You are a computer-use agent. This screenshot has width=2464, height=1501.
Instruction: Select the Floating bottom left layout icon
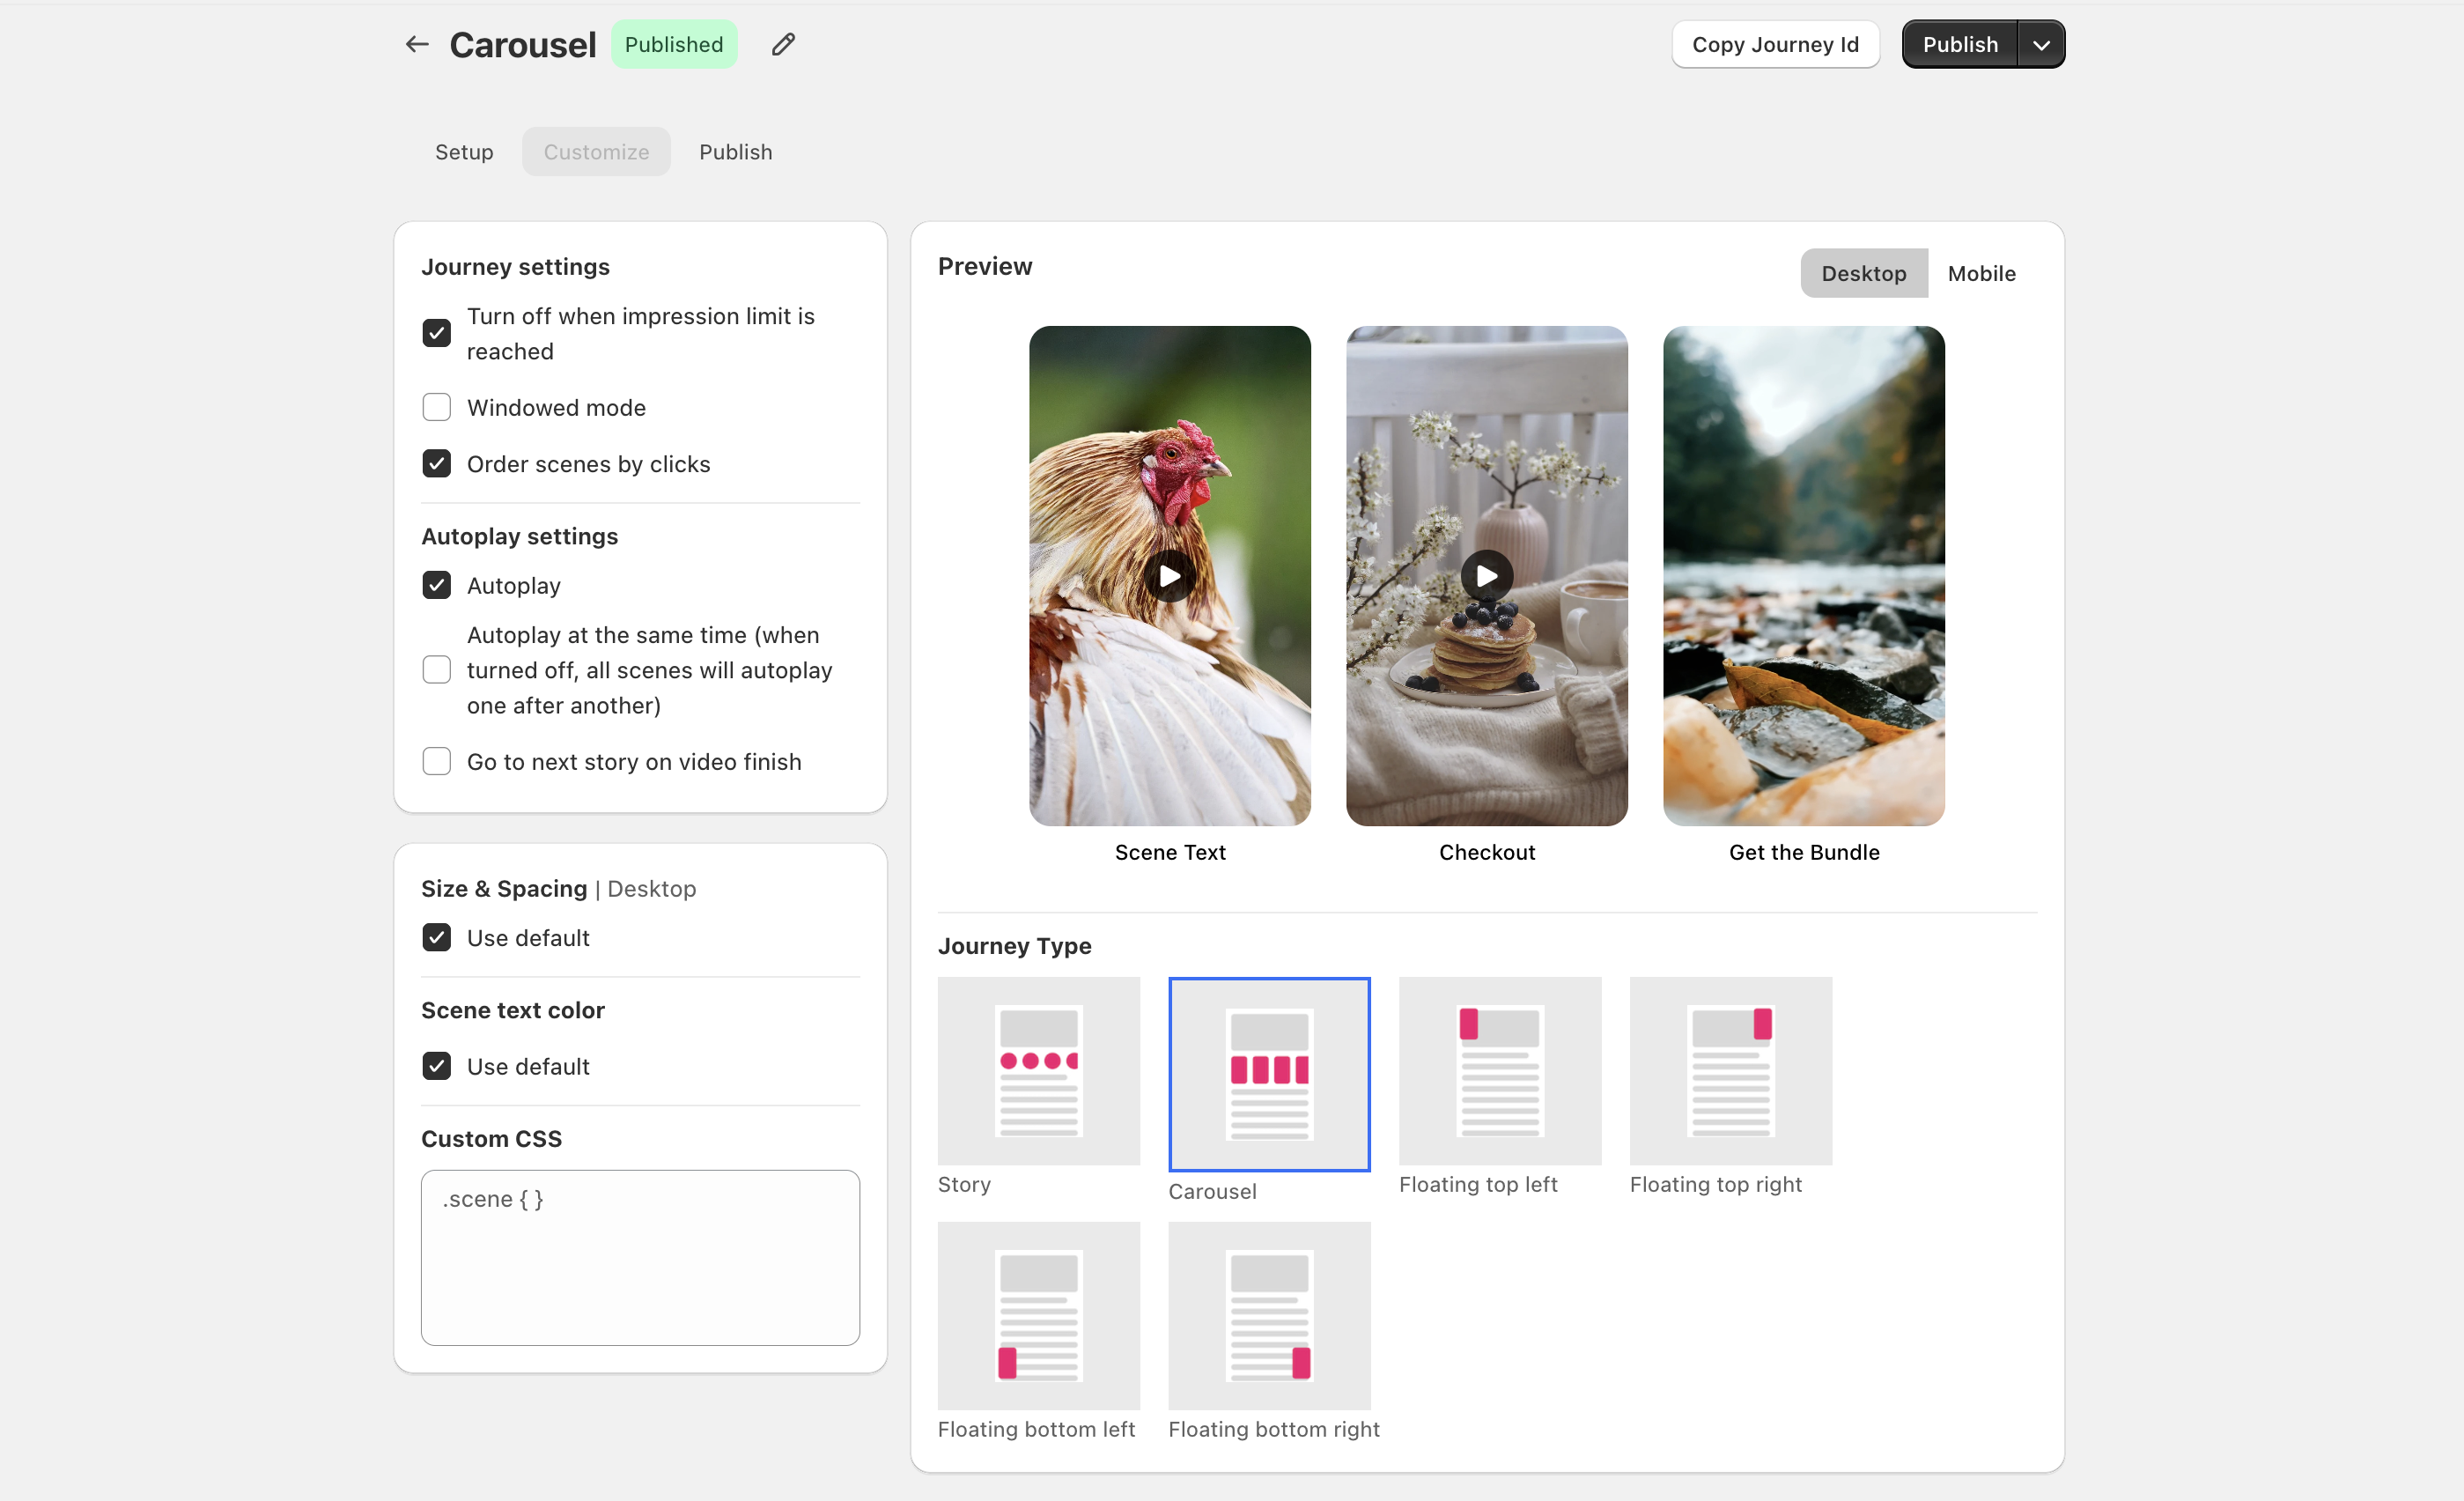click(x=1038, y=1315)
